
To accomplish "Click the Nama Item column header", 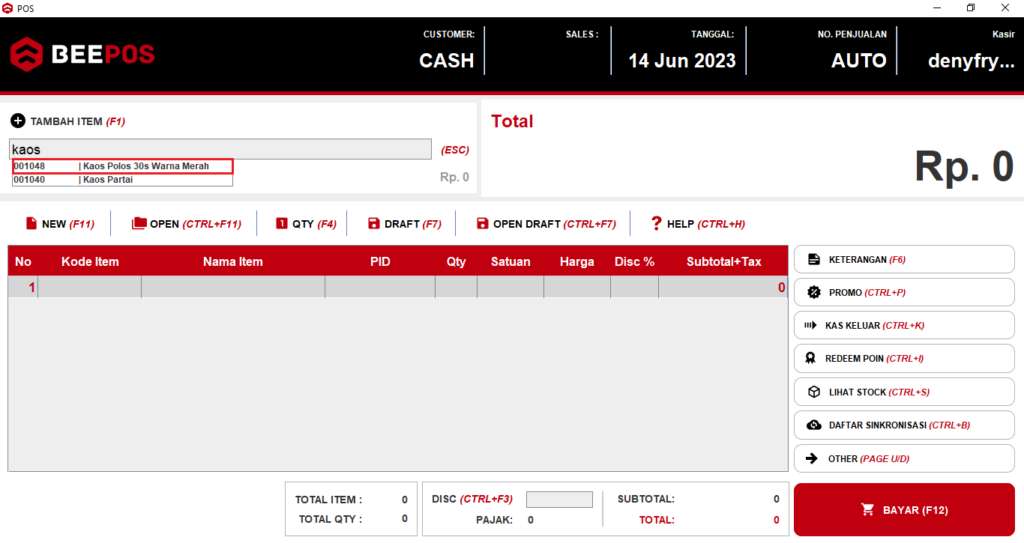I will [232, 261].
